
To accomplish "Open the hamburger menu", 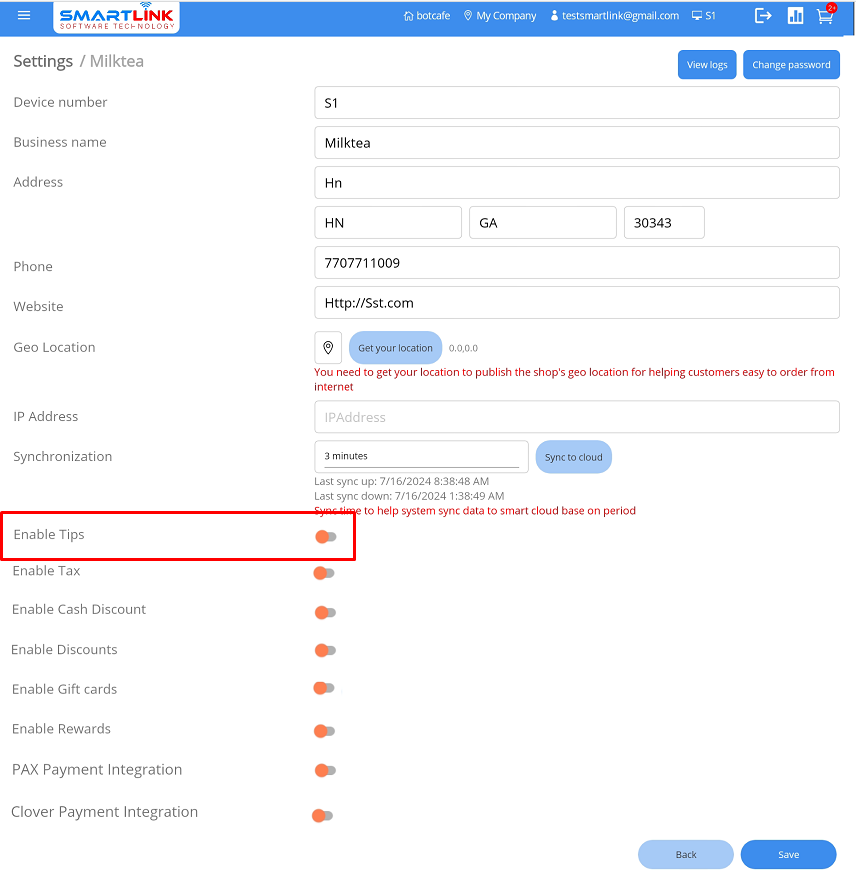I will 24,16.
